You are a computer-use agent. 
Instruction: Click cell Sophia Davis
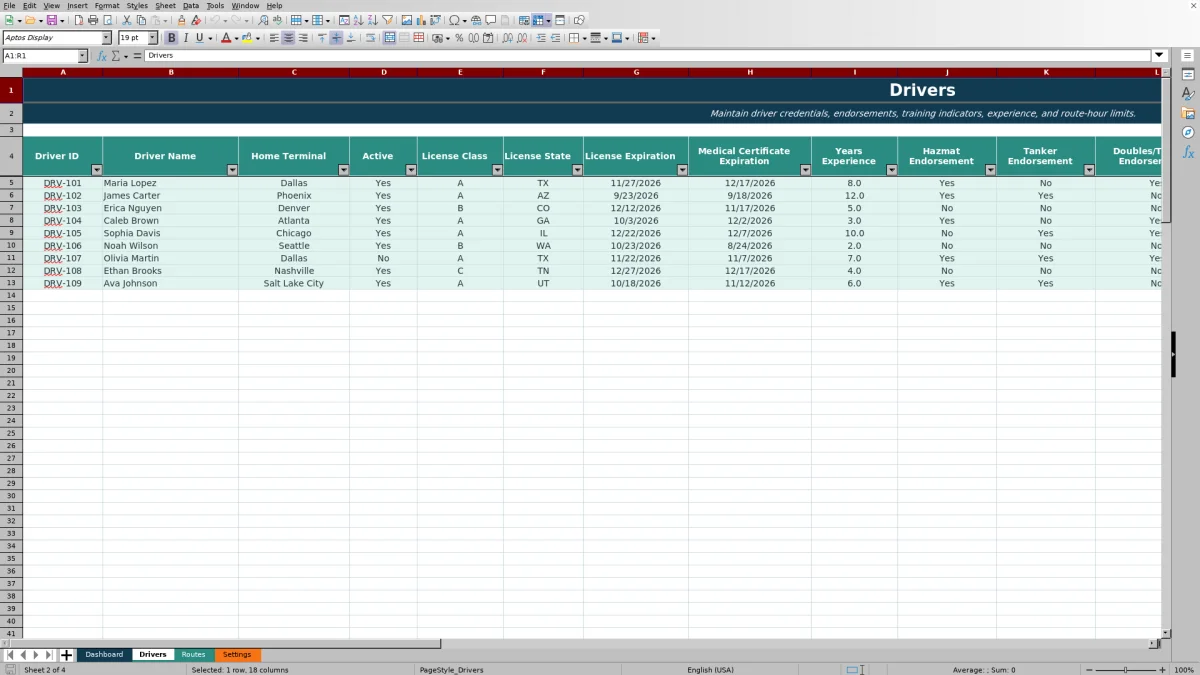(x=170, y=233)
